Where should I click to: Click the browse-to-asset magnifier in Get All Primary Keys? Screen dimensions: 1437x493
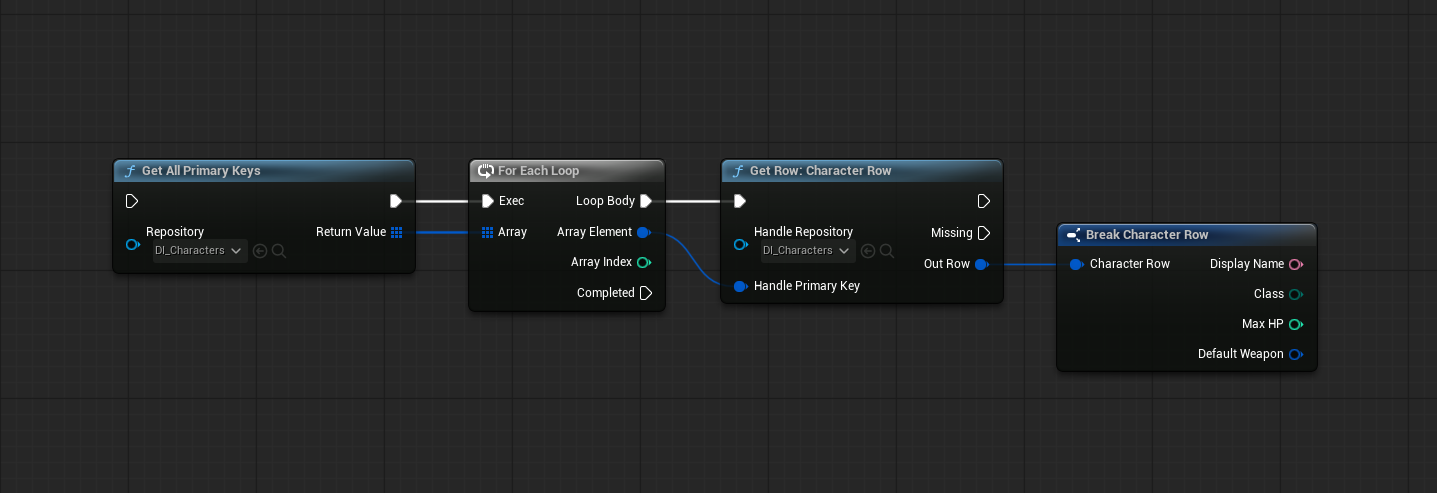coord(279,251)
